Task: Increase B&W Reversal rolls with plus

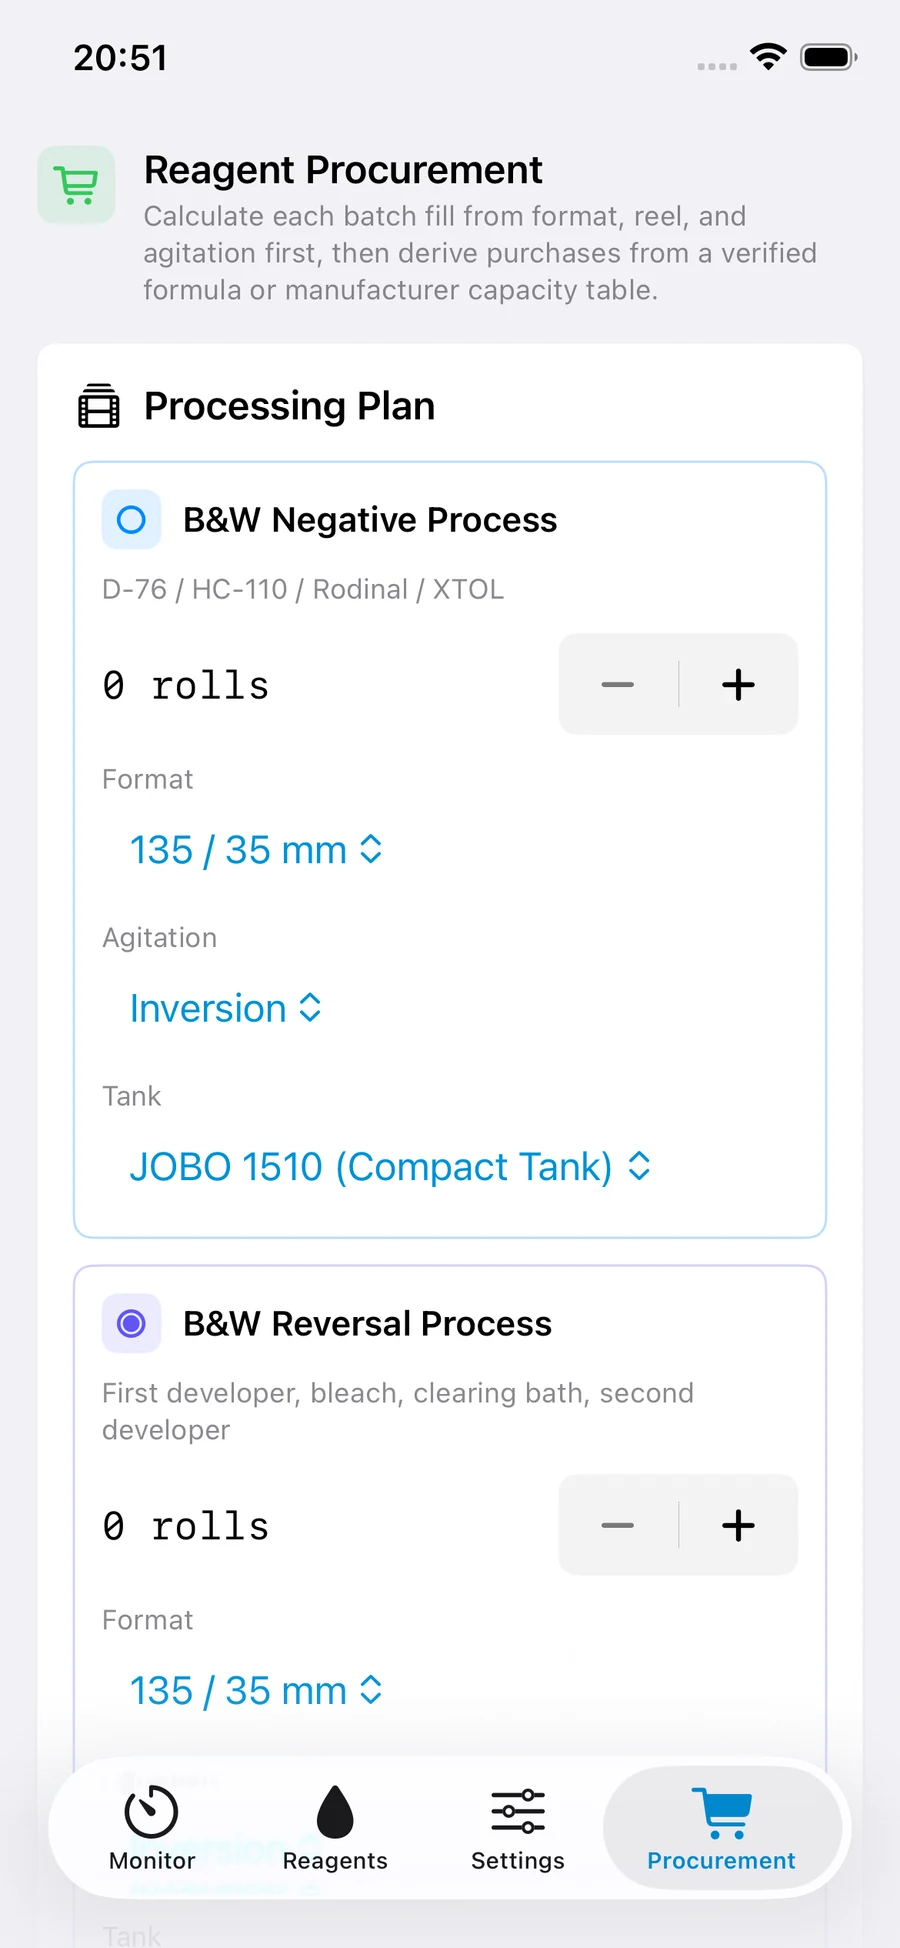Action: pos(738,1526)
